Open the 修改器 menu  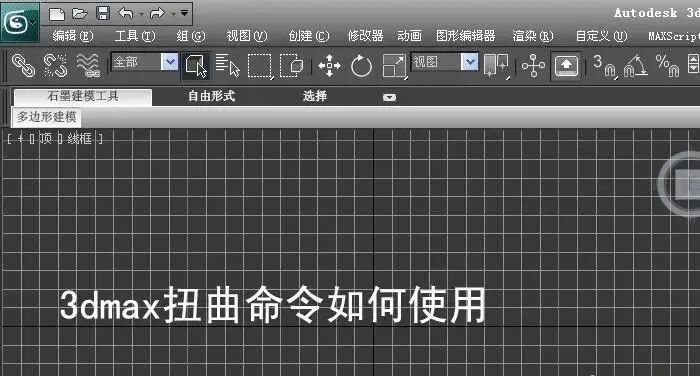(x=366, y=36)
